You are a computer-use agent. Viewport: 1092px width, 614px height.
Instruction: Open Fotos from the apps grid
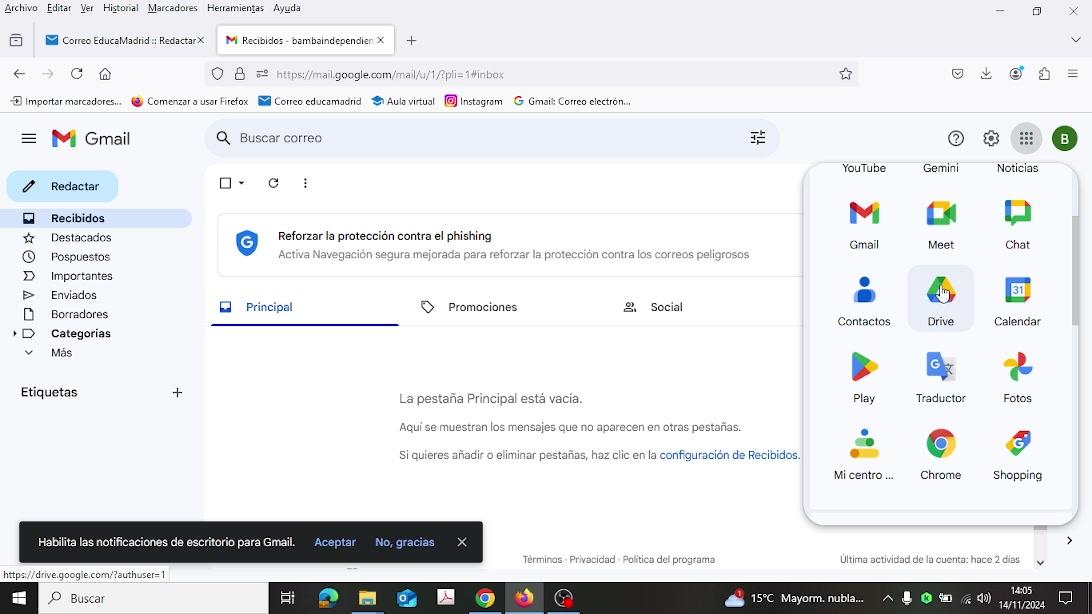tap(1017, 377)
